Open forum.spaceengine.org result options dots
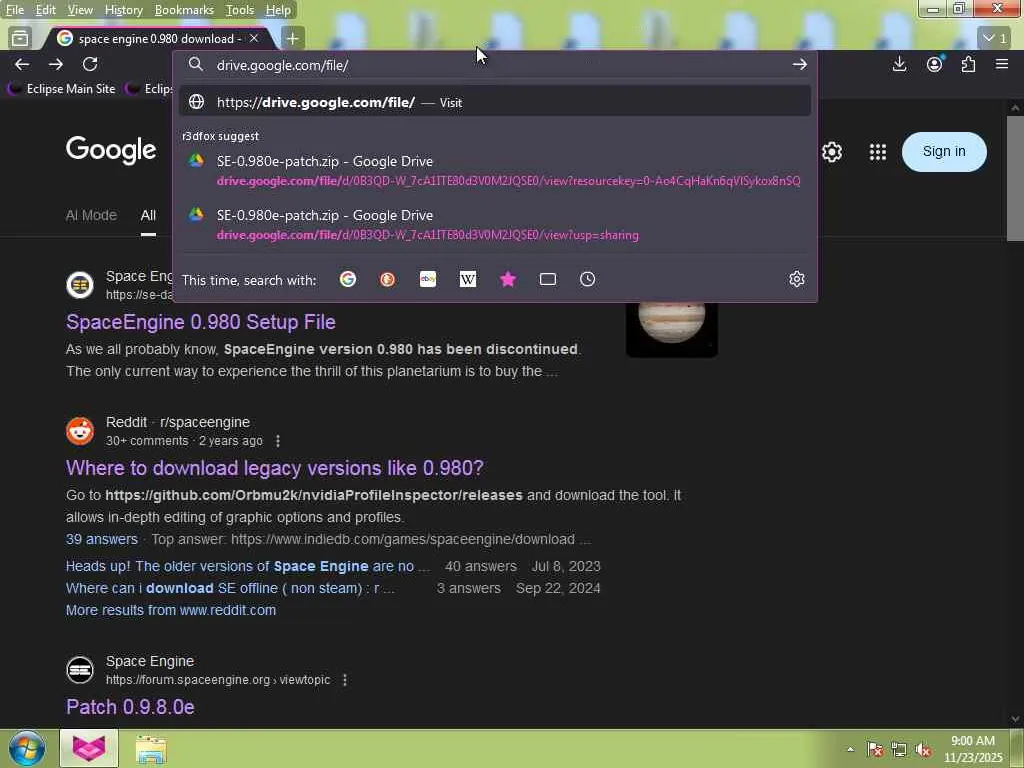The width and height of the screenshot is (1024, 768). pyautogui.click(x=345, y=680)
